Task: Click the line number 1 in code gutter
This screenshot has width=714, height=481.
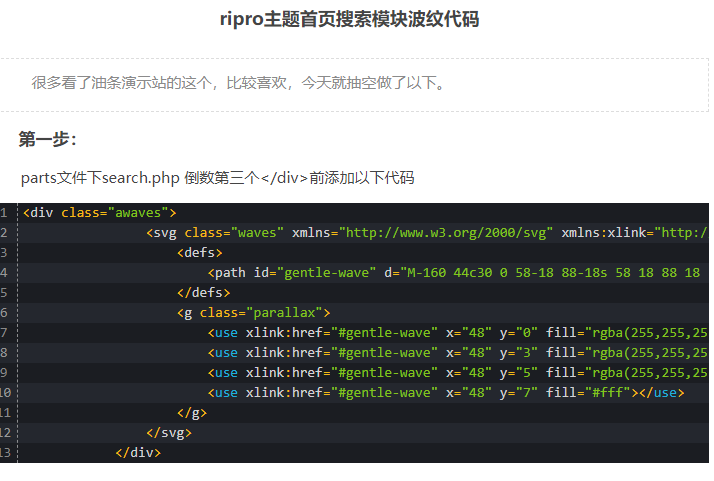Action: click(4, 213)
